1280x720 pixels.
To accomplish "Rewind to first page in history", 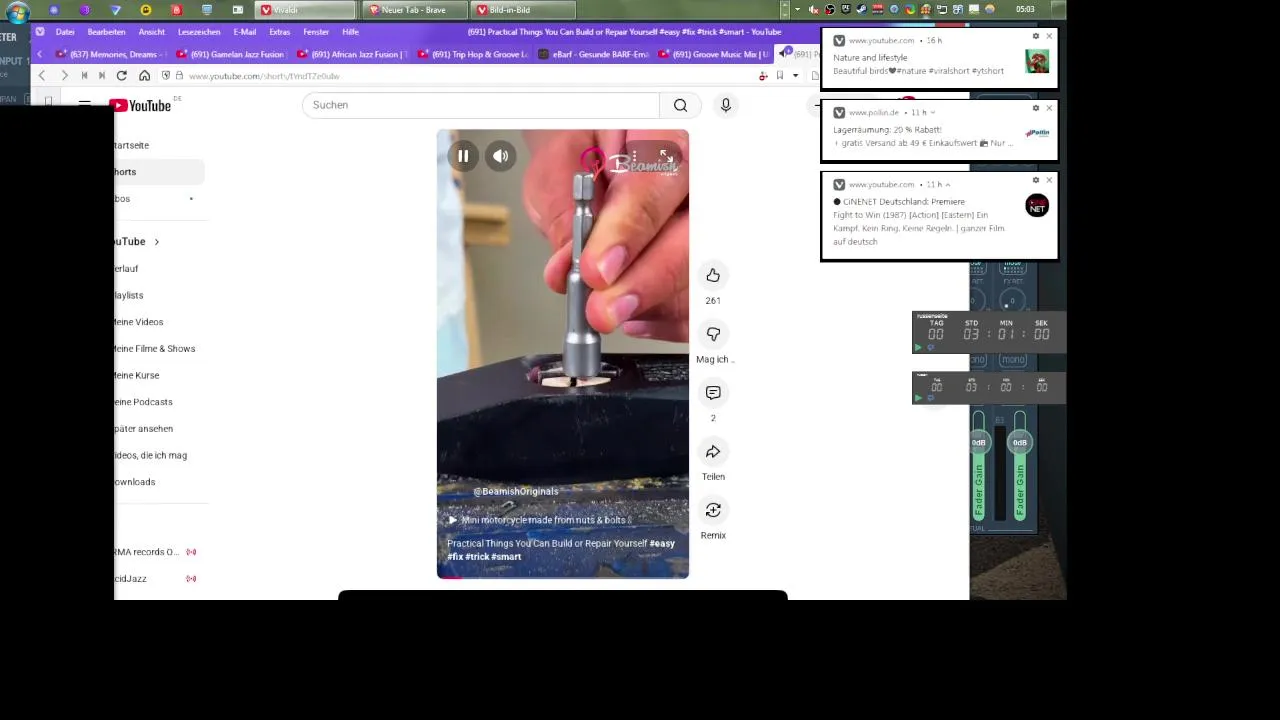I will tap(84, 76).
